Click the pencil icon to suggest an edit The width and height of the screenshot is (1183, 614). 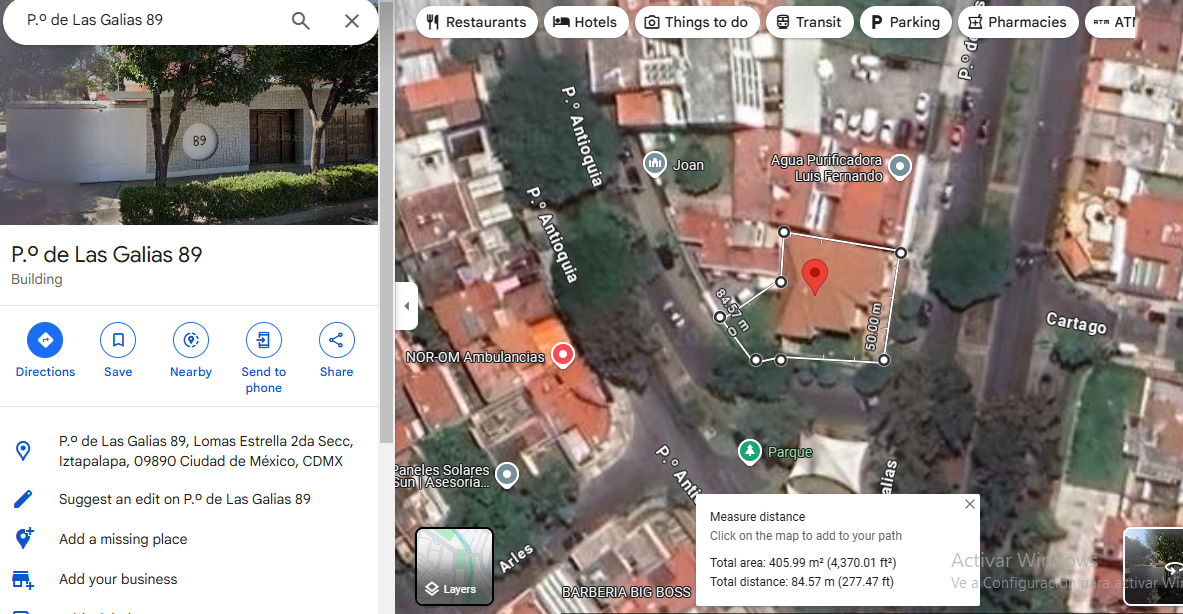tap(23, 499)
